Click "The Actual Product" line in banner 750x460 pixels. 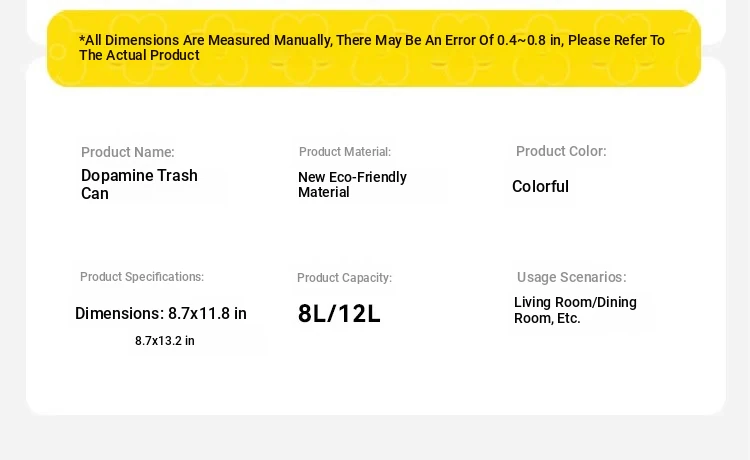coord(139,55)
